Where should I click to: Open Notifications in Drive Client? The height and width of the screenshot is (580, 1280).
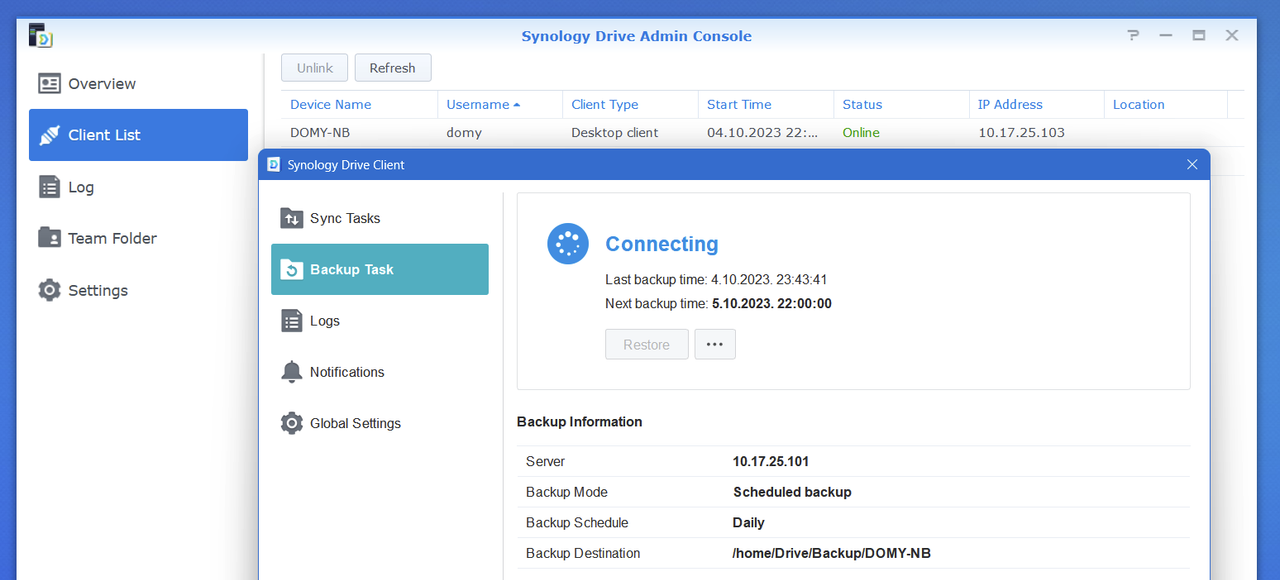380,372
